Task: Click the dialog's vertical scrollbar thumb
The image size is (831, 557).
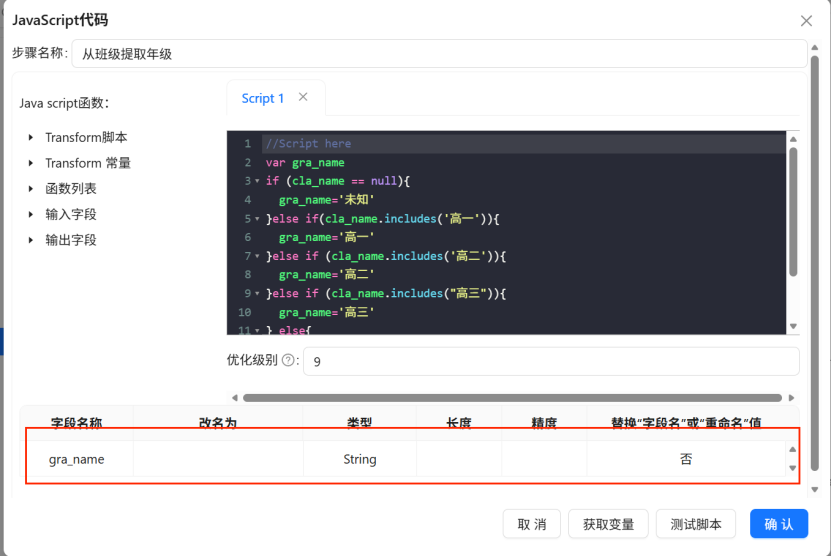Action: [815, 263]
